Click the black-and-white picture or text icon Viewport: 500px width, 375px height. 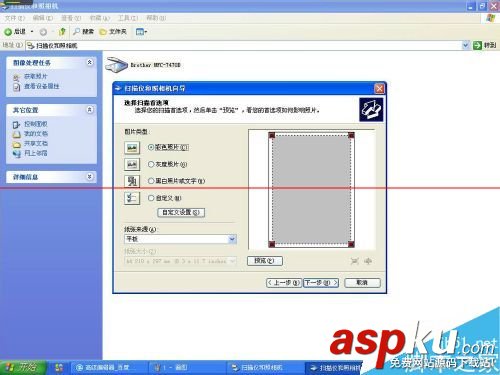coord(132,181)
